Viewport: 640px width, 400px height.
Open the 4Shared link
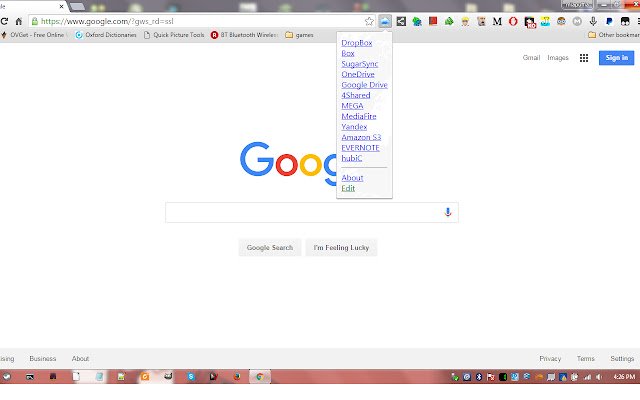[x=356, y=95]
